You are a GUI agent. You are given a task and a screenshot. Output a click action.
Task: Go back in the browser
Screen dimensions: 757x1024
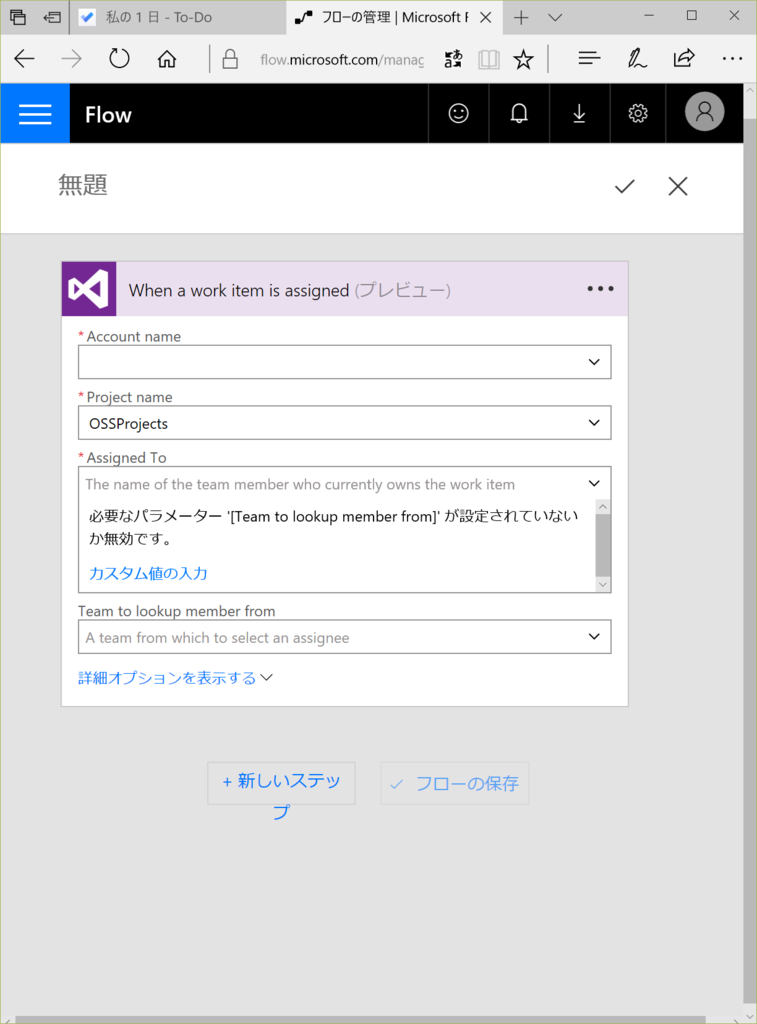[x=24, y=59]
